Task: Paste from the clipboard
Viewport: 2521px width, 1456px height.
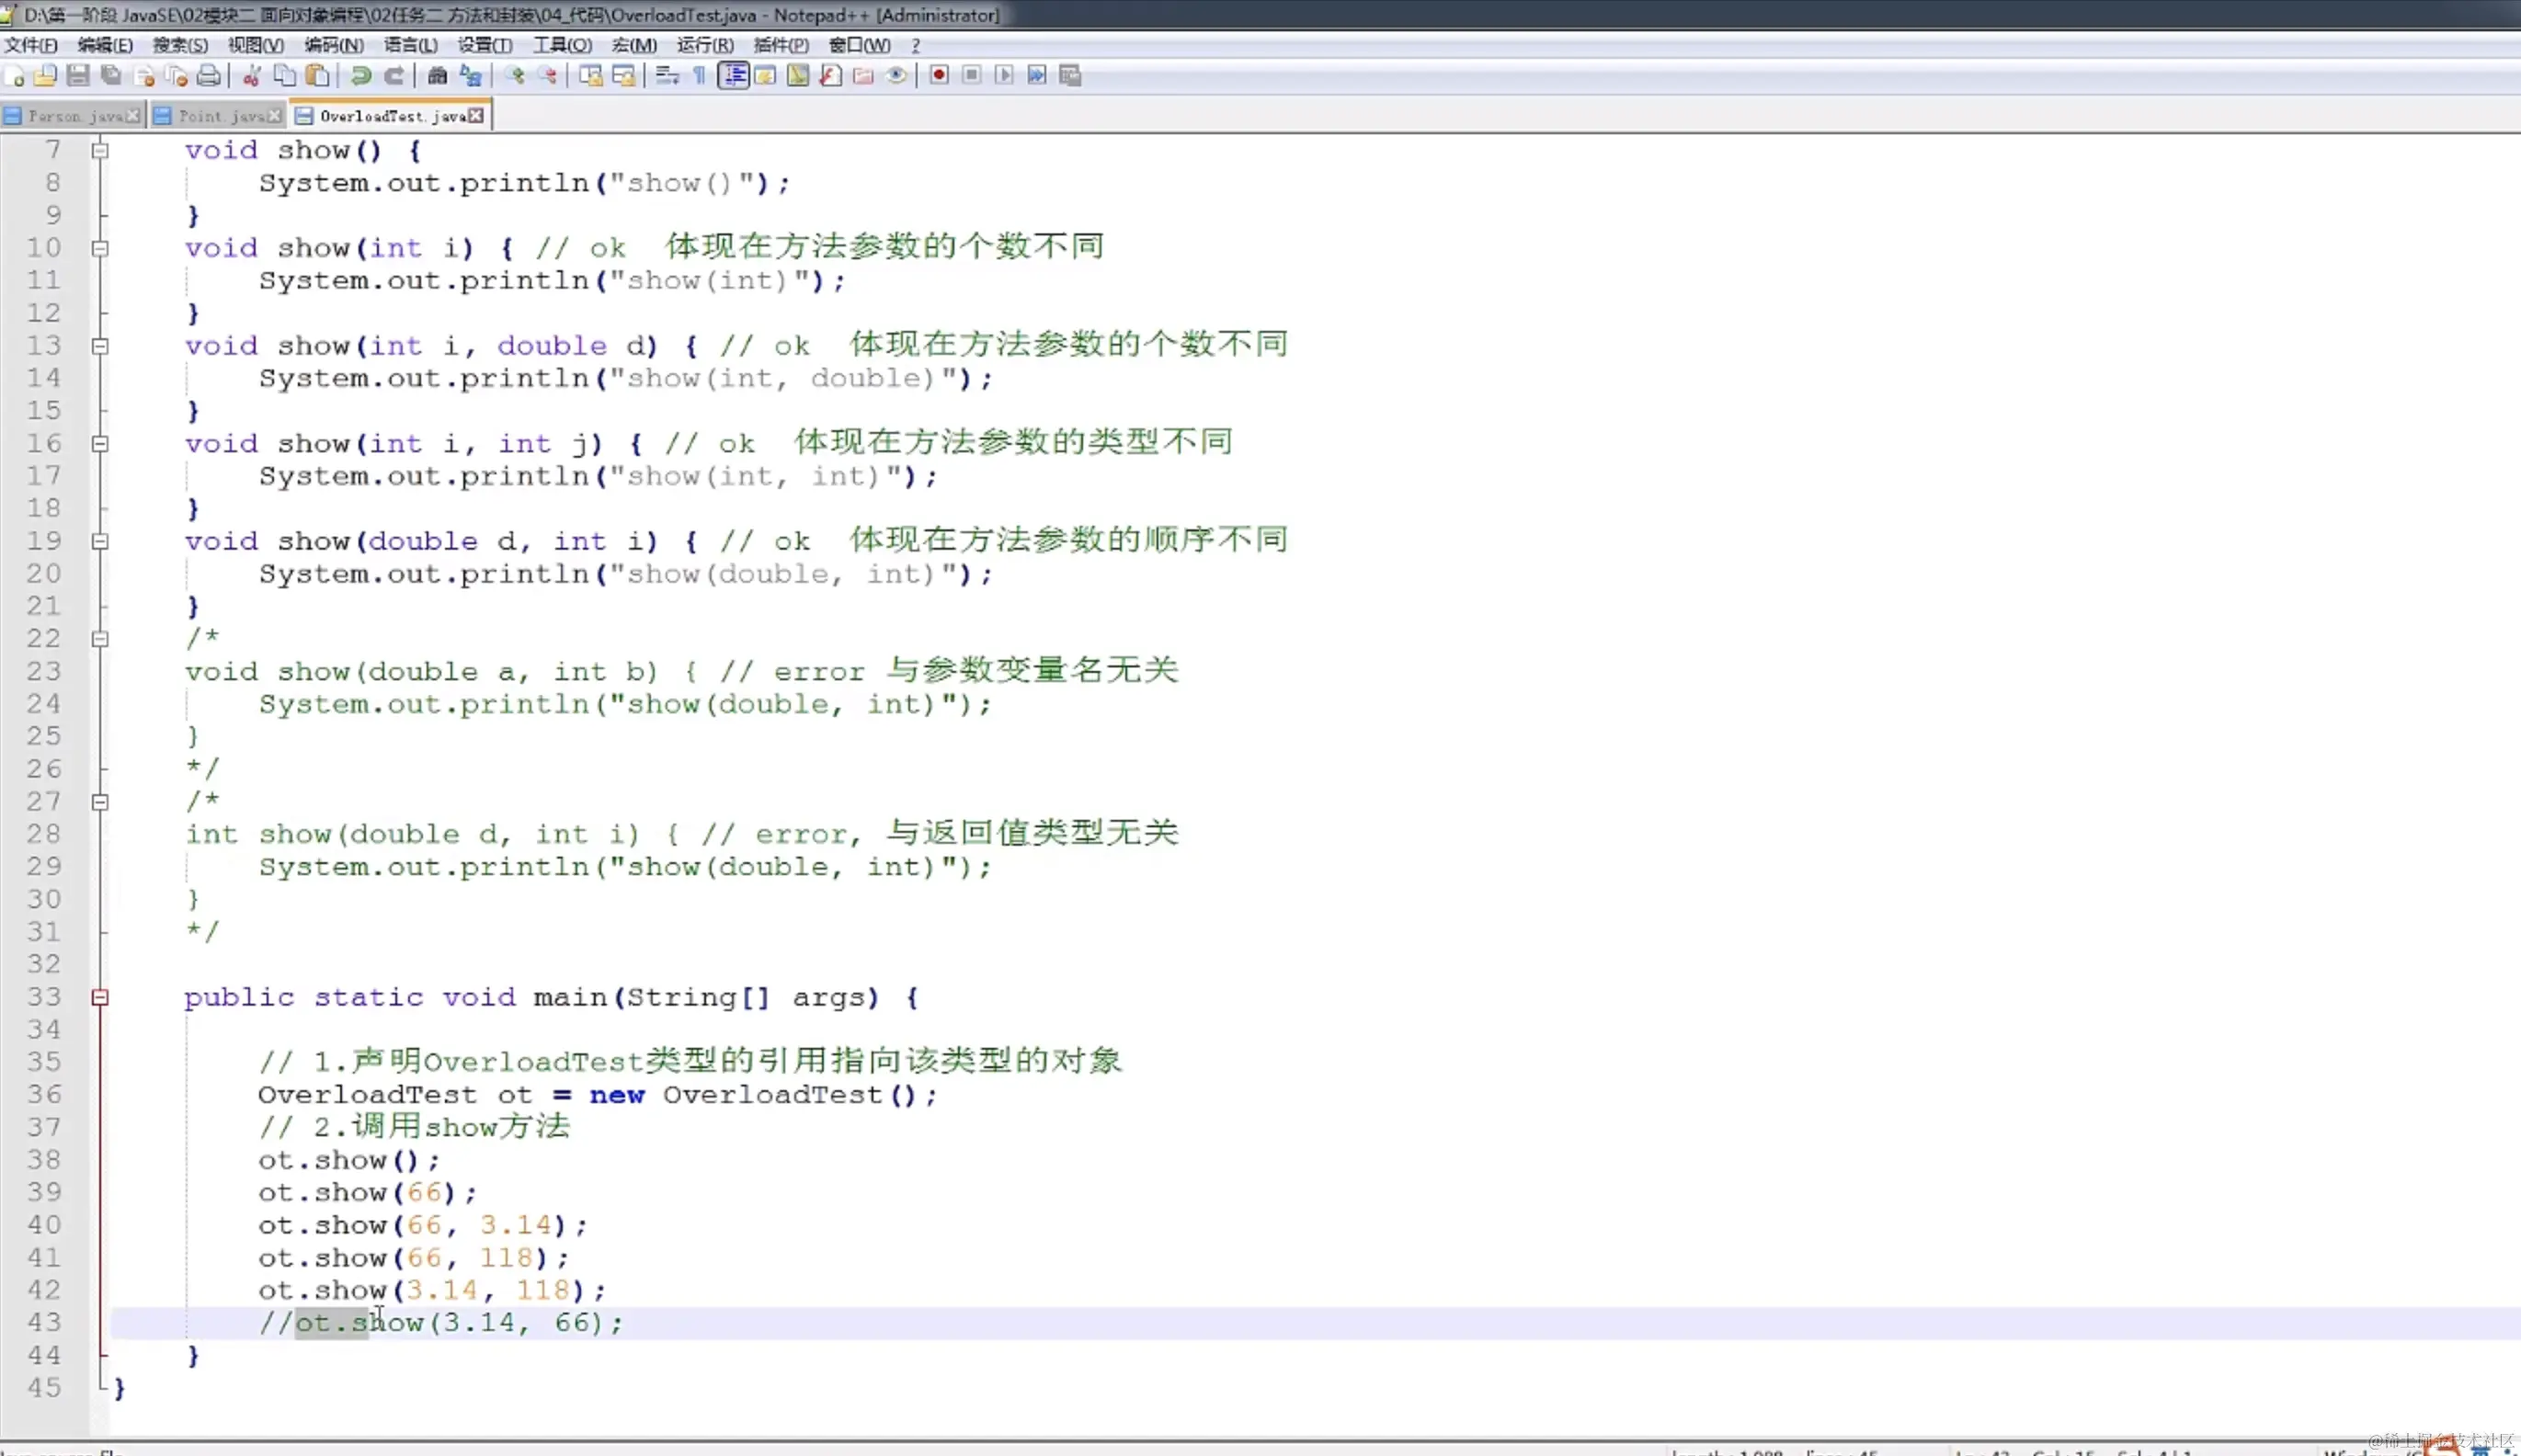Action: [x=318, y=75]
